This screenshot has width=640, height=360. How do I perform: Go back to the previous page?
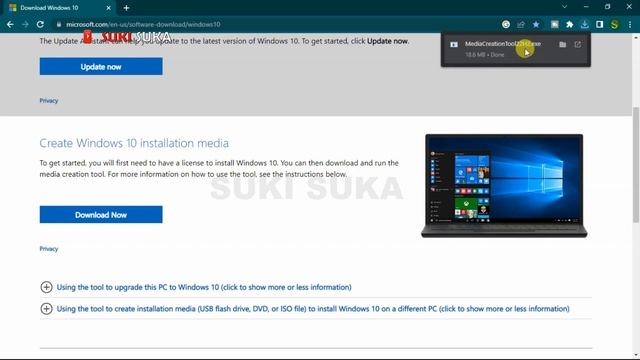click(10, 24)
